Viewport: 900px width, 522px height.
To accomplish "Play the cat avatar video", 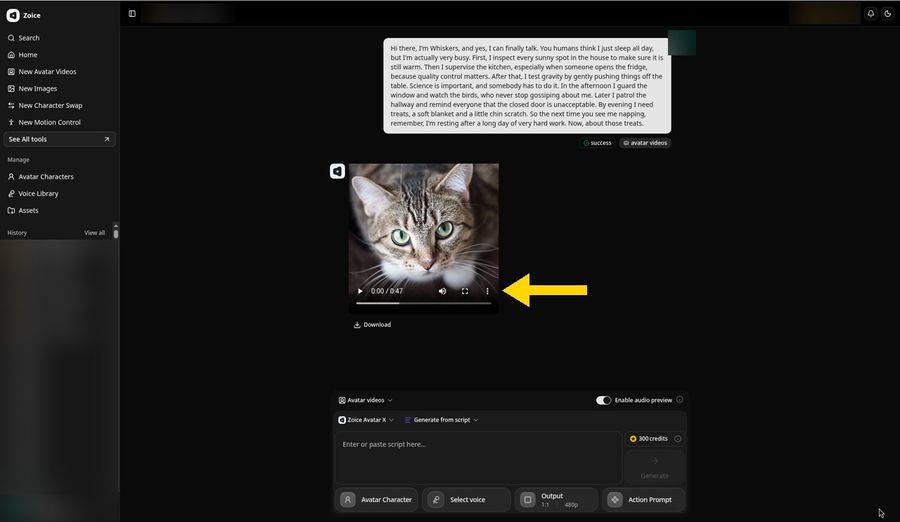I will pyautogui.click(x=360, y=291).
